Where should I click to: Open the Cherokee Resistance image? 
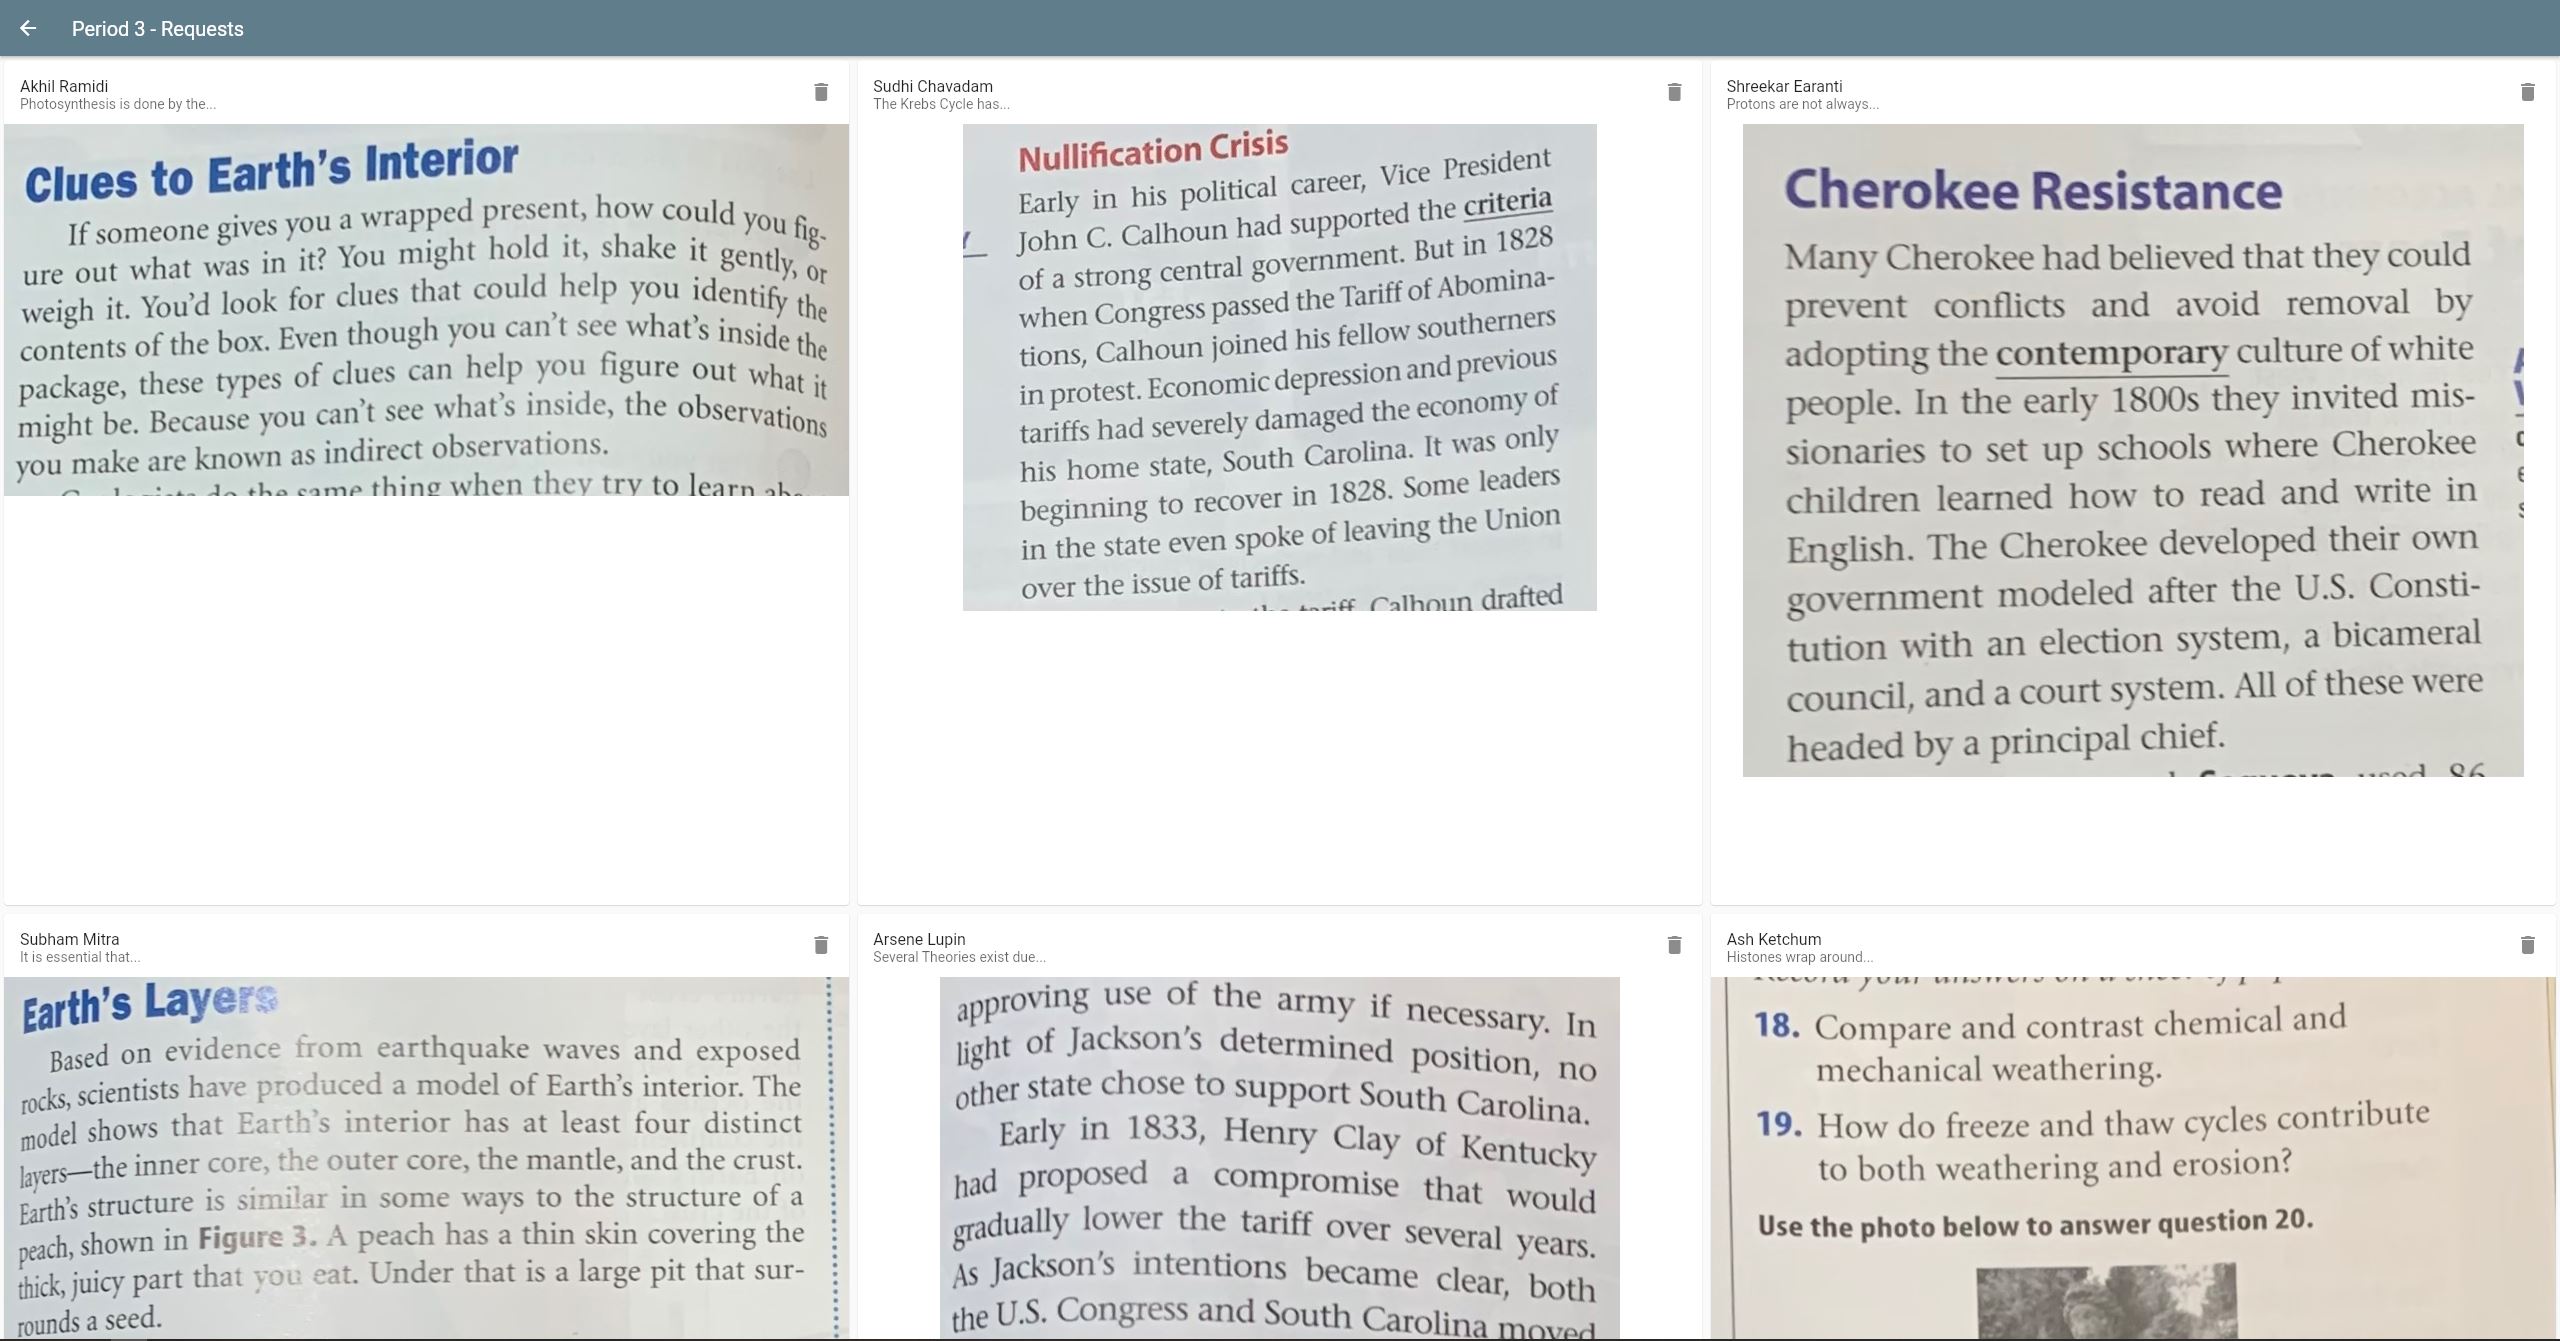[2132, 450]
